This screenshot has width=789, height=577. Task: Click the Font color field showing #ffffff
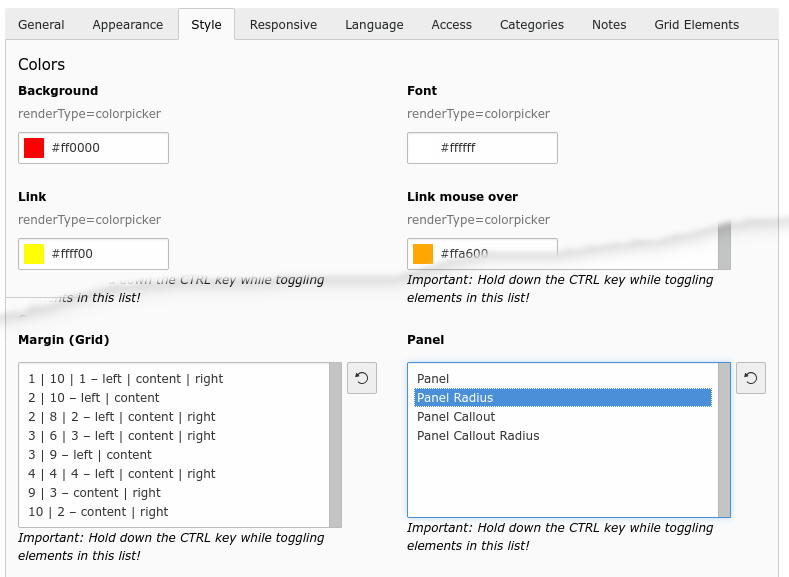coord(482,148)
